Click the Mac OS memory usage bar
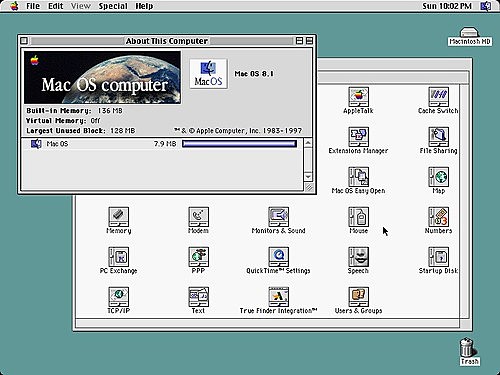500x375 pixels. click(239, 144)
